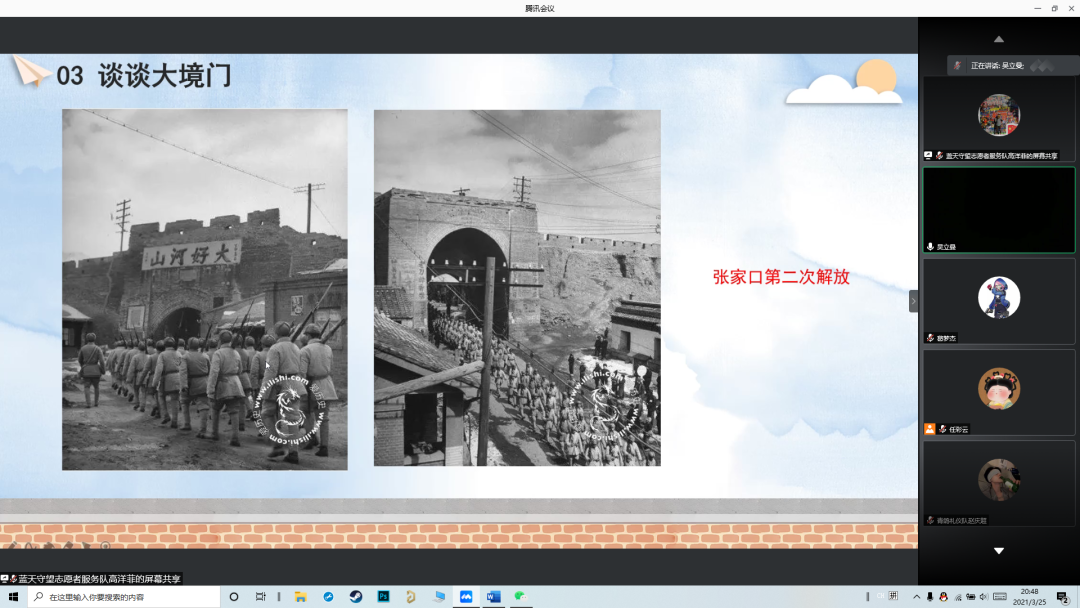Click muted mic under blue cartoon avatar
This screenshot has height=608, width=1080.
tap(930, 338)
